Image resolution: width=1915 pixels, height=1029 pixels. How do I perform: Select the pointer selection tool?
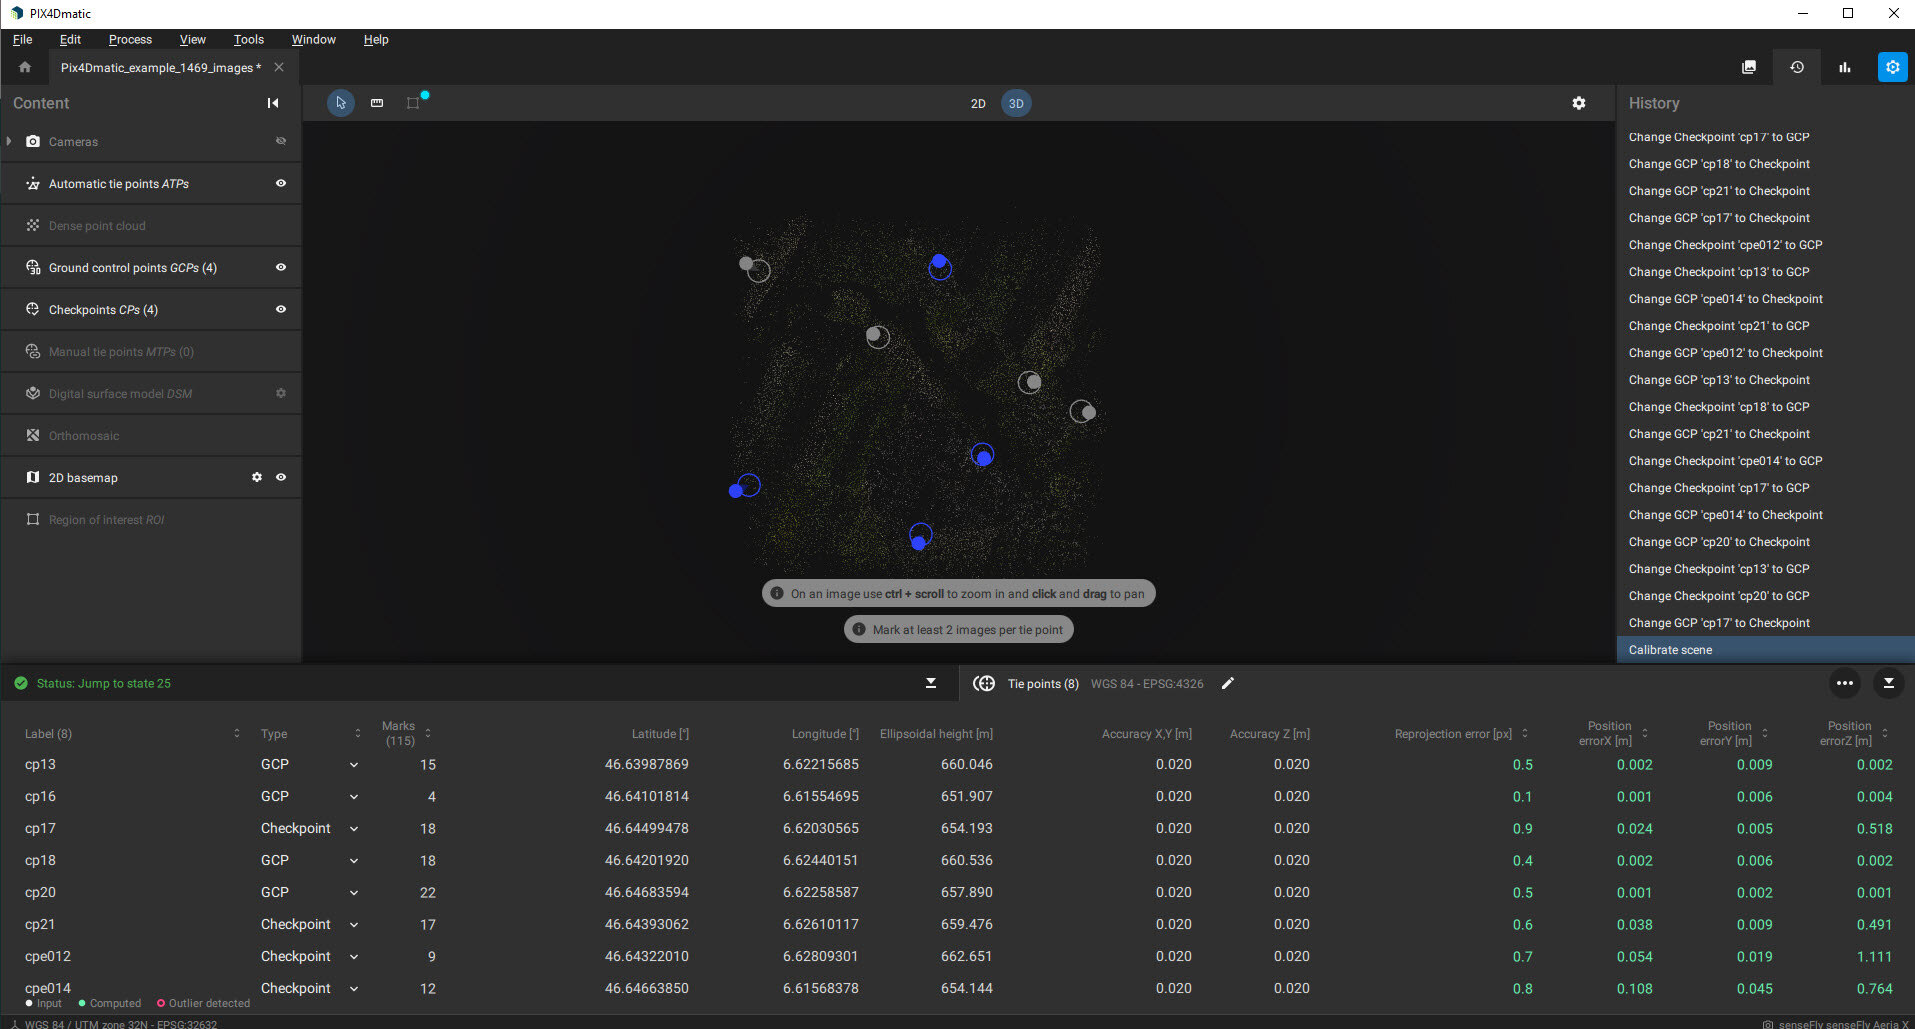coord(341,103)
